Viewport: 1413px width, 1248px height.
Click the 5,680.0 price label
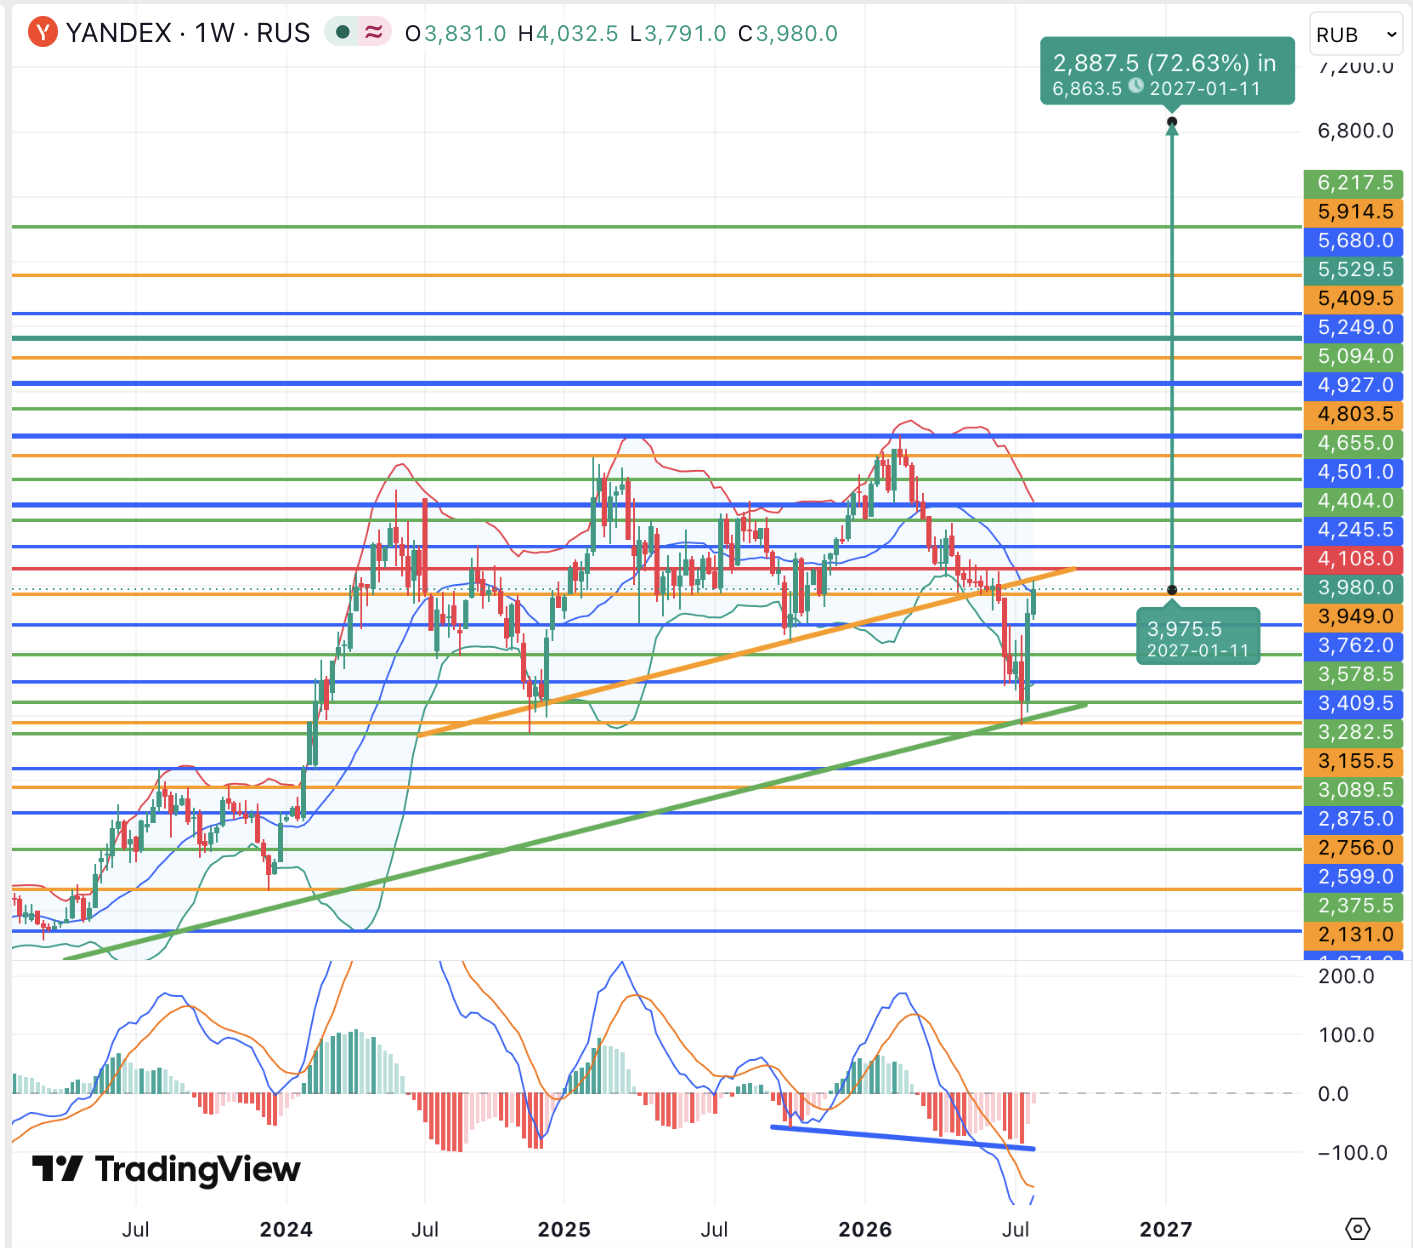click(1354, 241)
